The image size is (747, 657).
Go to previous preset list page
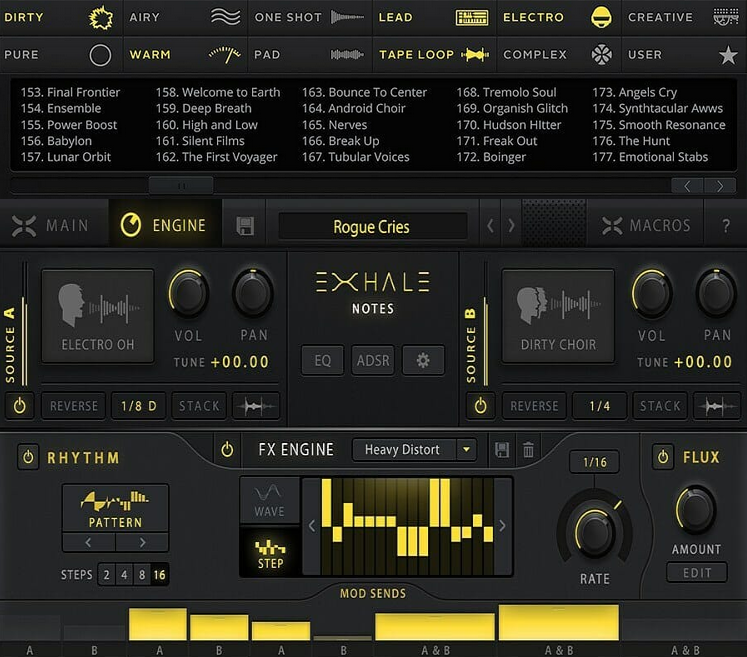tap(686, 186)
